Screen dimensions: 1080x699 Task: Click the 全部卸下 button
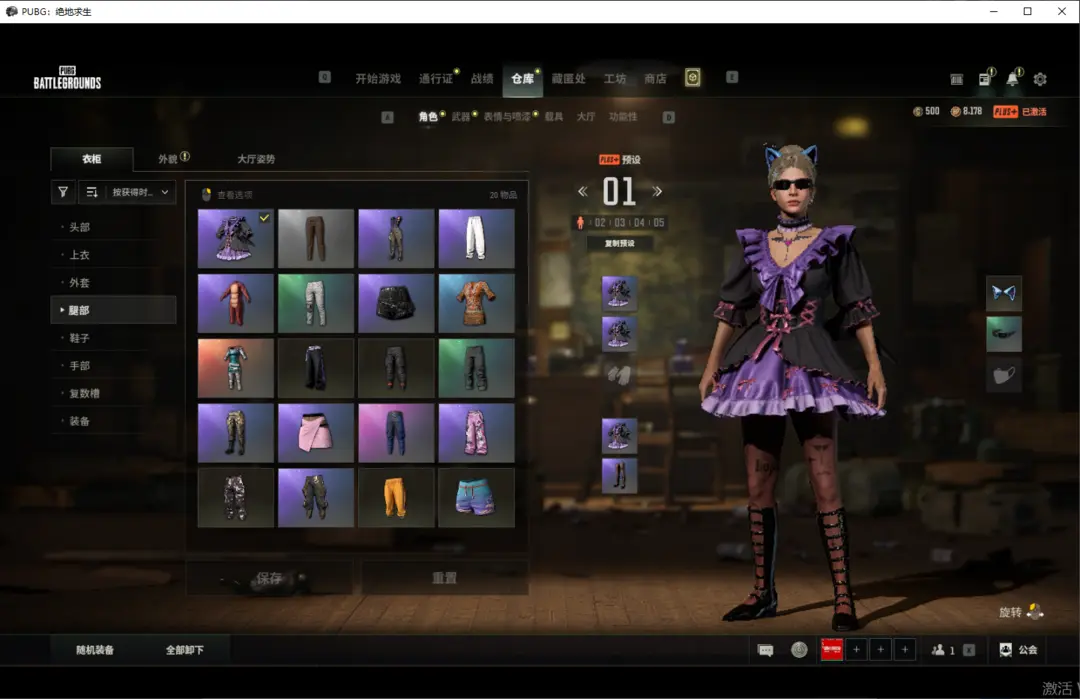click(185, 649)
